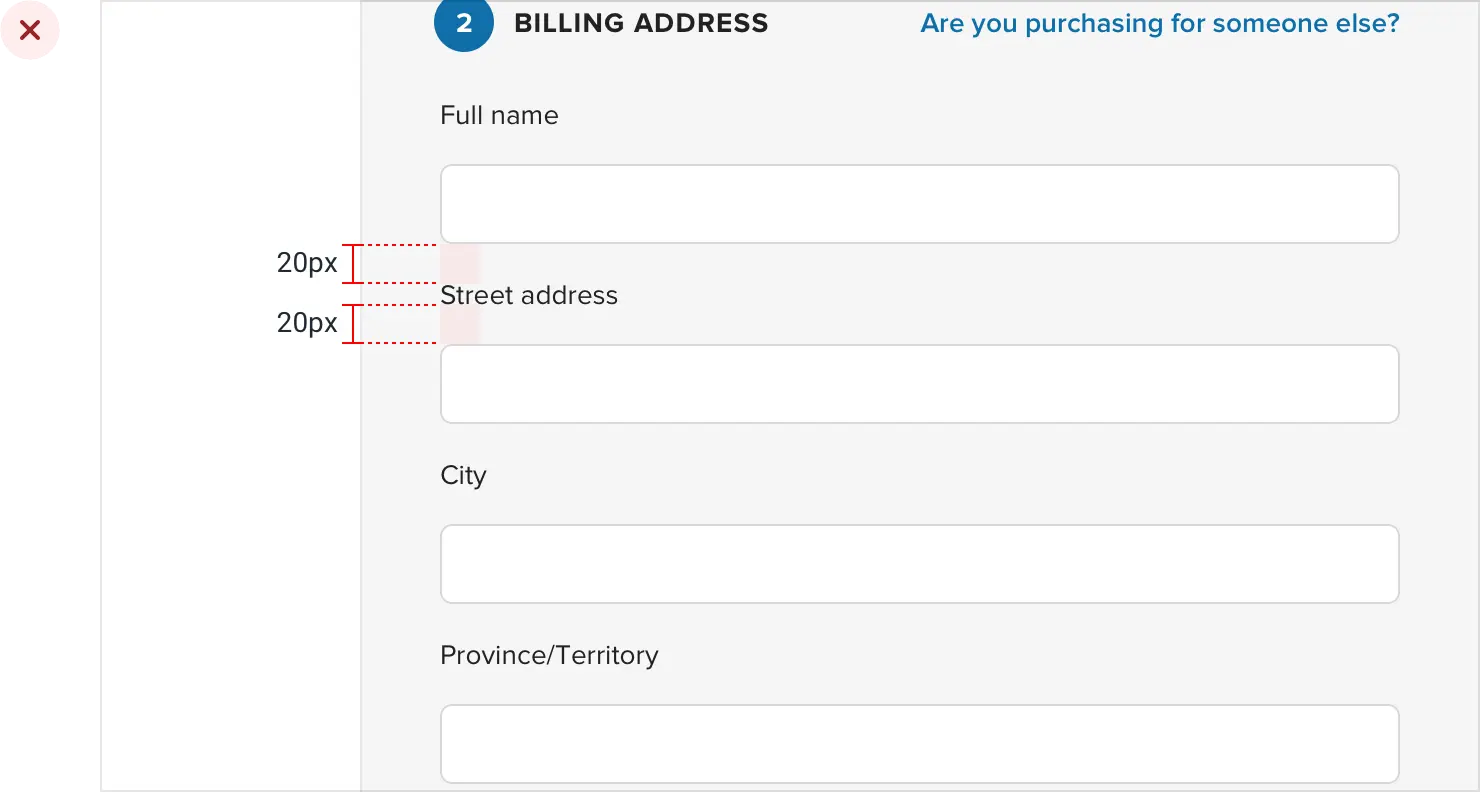Open the "Are you purchasing for someone else?" link
1480x792 pixels.
[x=1159, y=23]
